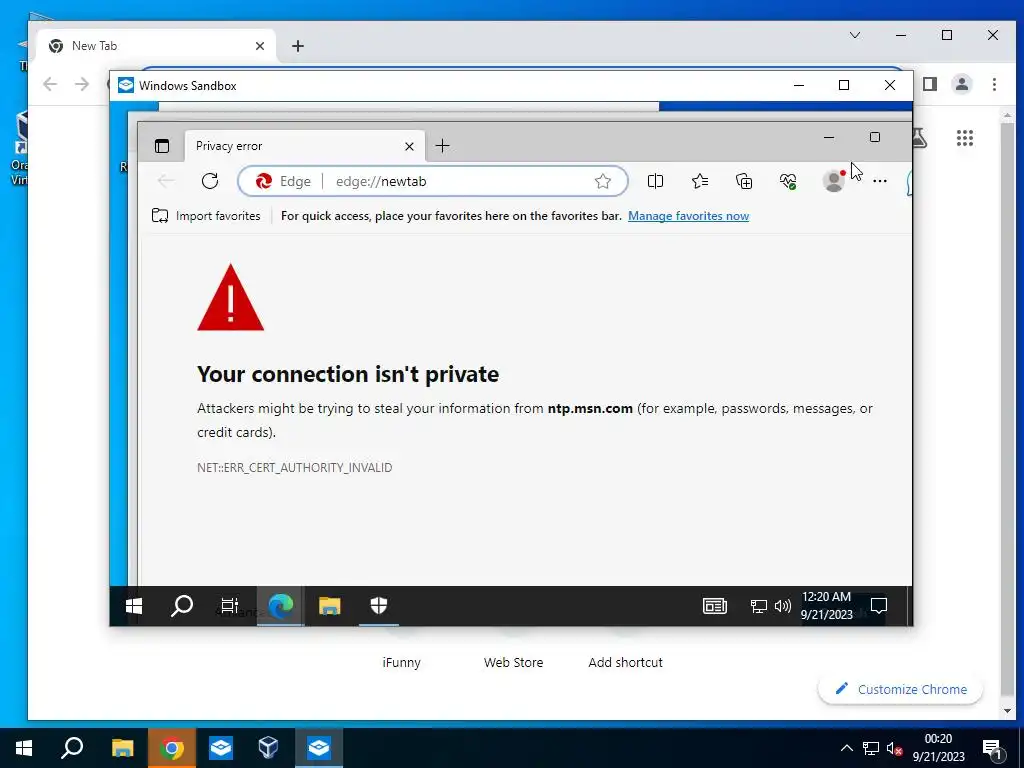Click host network tray icon
The height and width of the screenshot is (768, 1024).
click(x=871, y=748)
